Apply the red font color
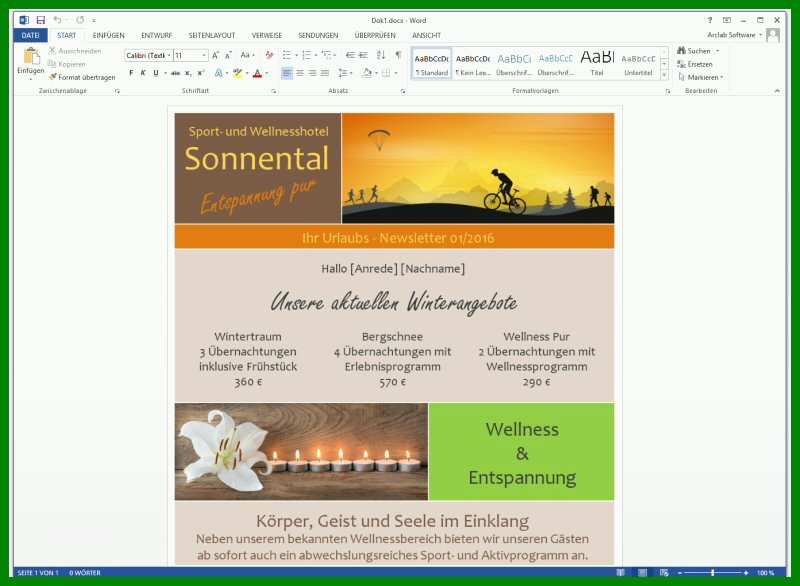 coord(258,73)
